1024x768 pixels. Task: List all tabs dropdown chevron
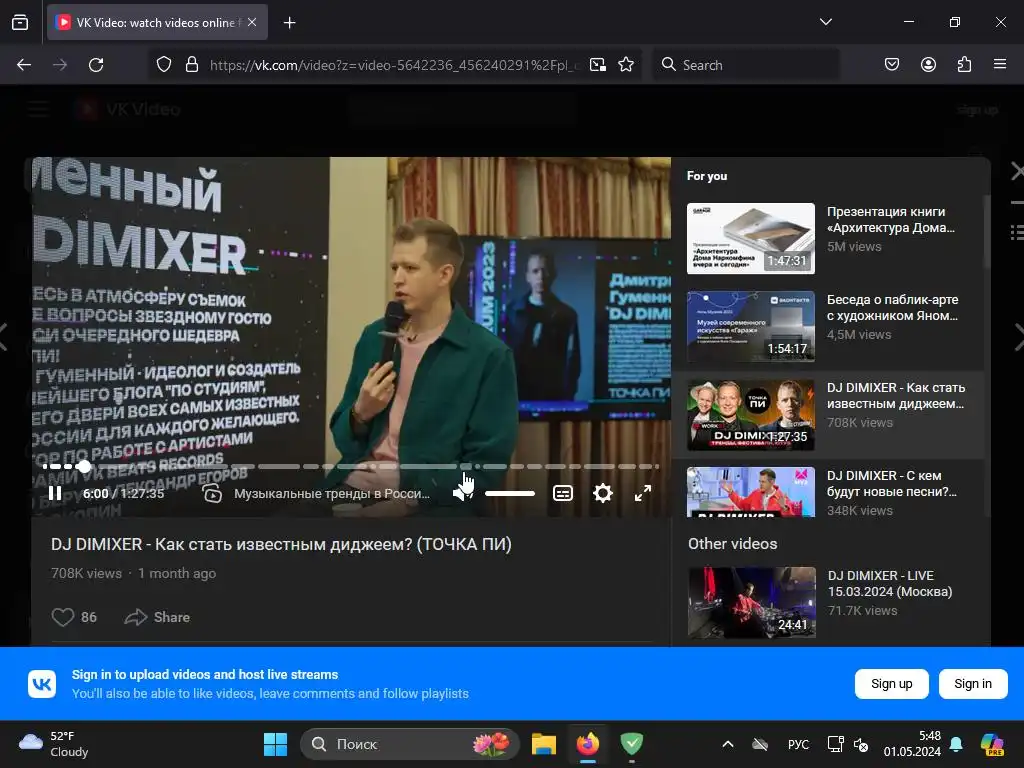[825, 22]
